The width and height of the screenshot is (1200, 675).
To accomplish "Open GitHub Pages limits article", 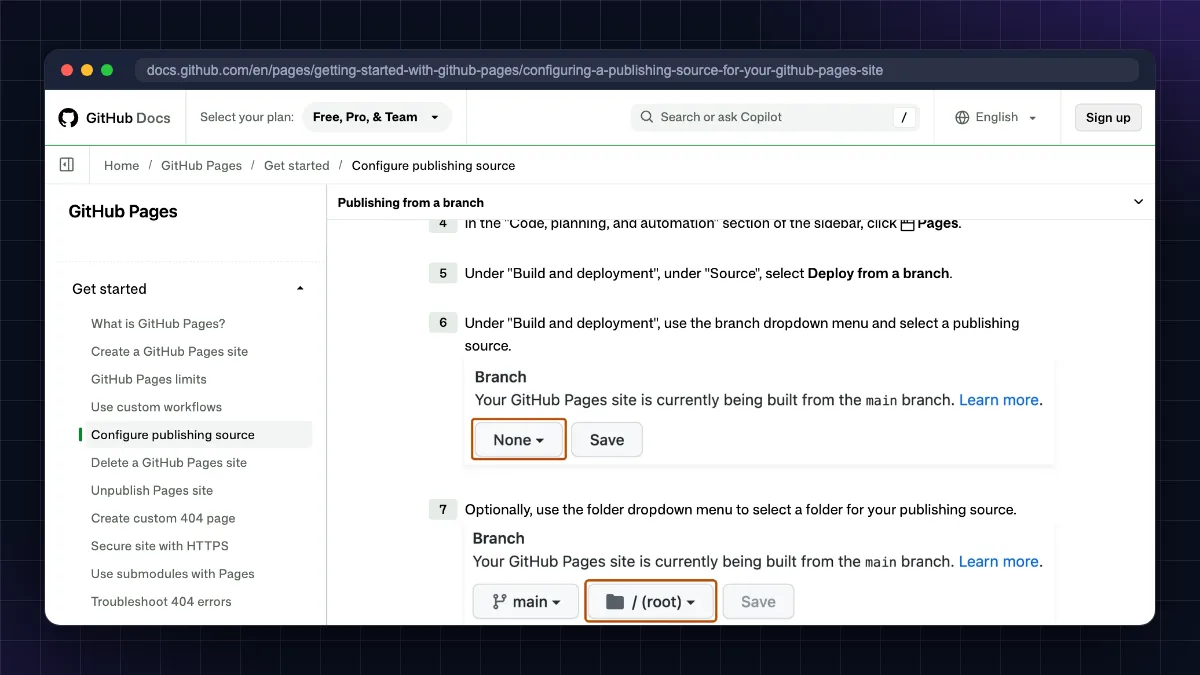I will [x=149, y=379].
